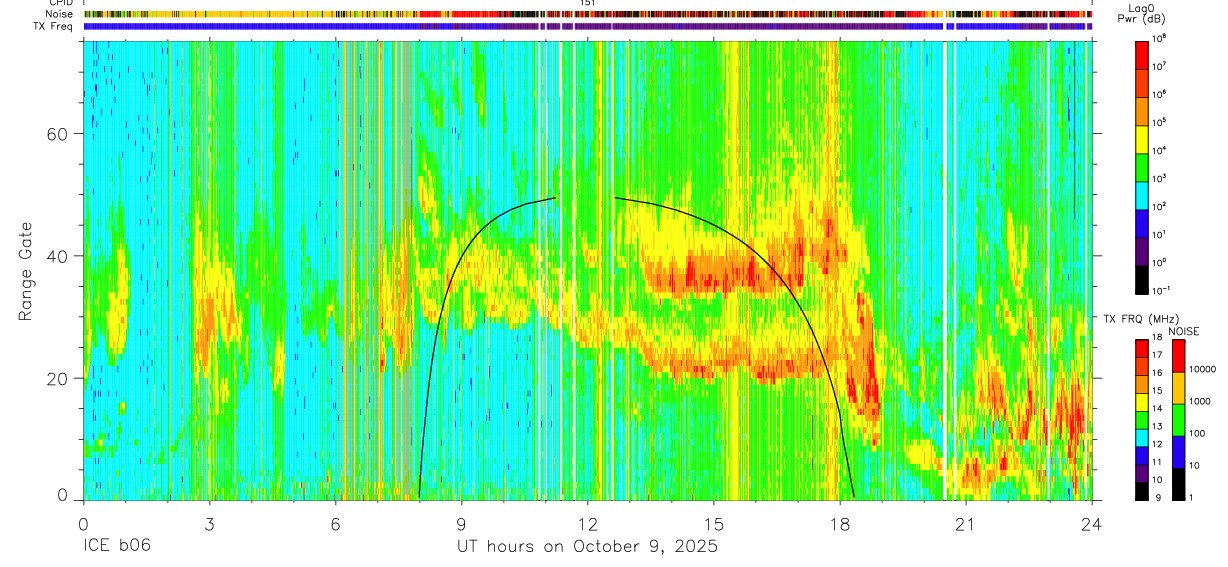1228x567 pixels.
Task: Click the red segment of TX FRQ colorbar
Action: click(1143, 349)
